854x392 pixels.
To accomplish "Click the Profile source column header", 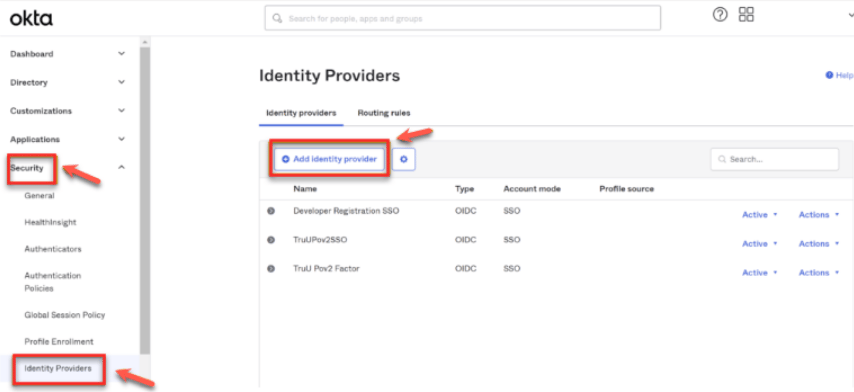I will tap(626, 189).
